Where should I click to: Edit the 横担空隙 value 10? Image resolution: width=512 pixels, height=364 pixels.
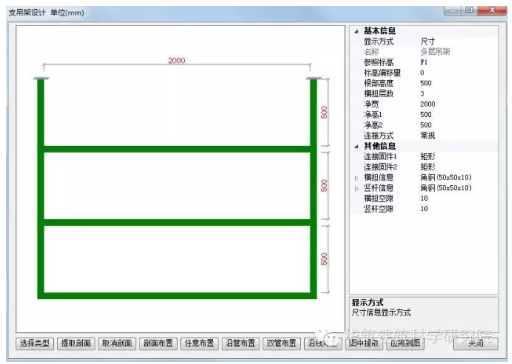tap(424, 198)
